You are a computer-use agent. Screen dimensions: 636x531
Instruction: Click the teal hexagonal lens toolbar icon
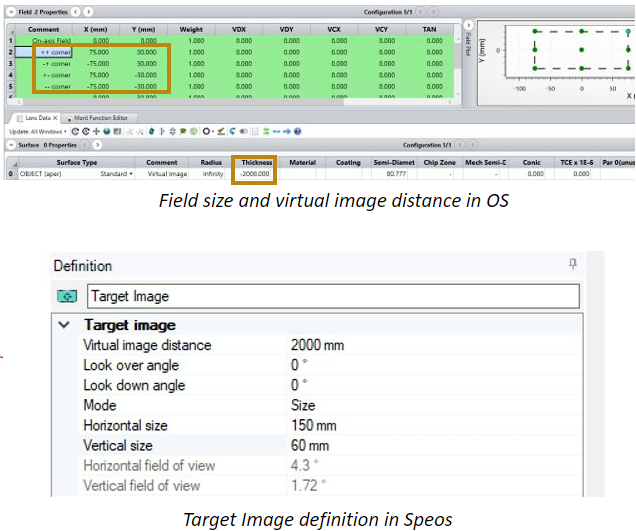click(x=151, y=131)
